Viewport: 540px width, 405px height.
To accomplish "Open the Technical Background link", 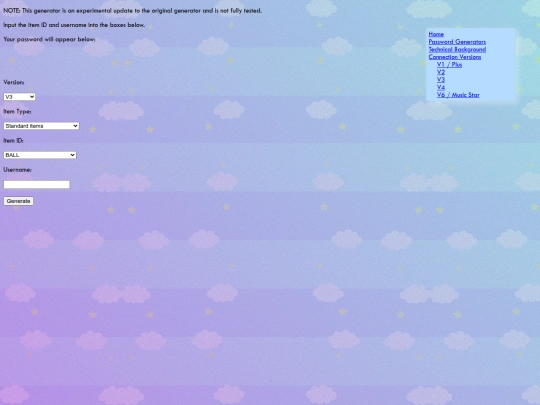I will coord(457,49).
